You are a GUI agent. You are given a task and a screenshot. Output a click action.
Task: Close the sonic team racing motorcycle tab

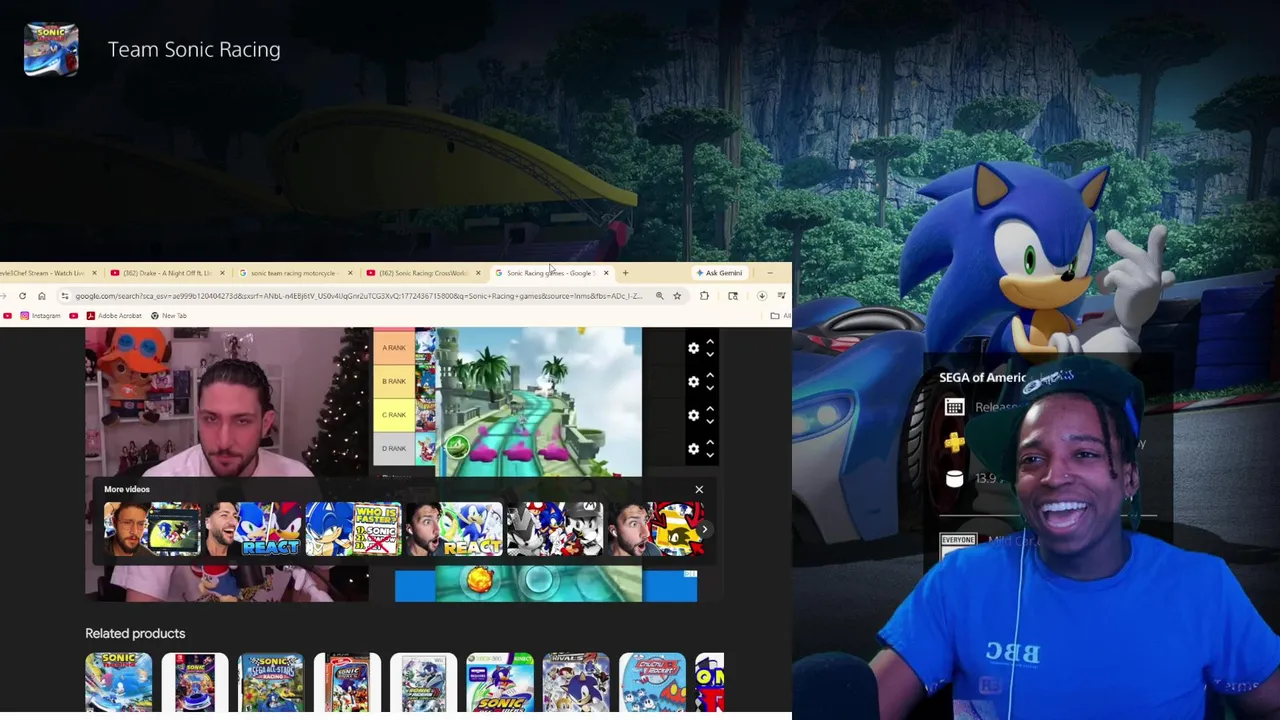[x=350, y=273]
